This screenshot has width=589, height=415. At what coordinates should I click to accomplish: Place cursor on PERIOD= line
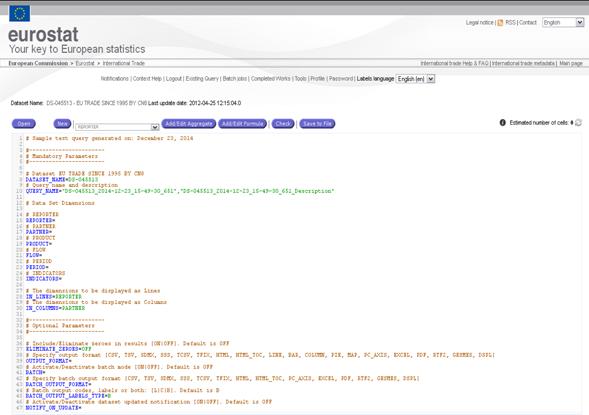pyautogui.click(x=37, y=267)
